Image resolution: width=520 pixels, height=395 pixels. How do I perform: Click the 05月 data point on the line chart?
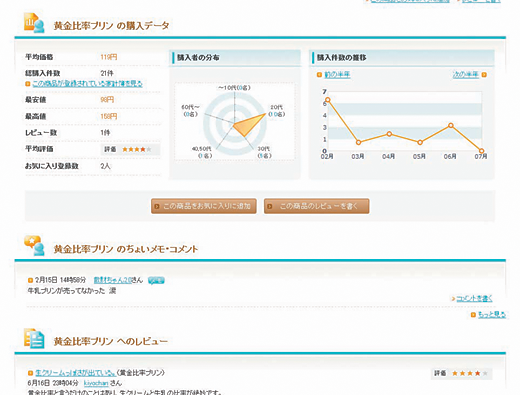coord(420,142)
